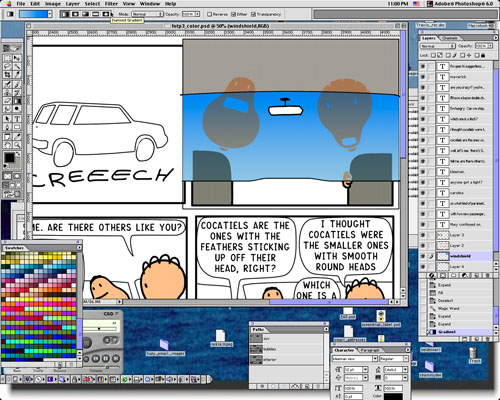Click the exterior path thumbnail
Viewport: 500px width, 400px height.
click(x=256, y=360)
